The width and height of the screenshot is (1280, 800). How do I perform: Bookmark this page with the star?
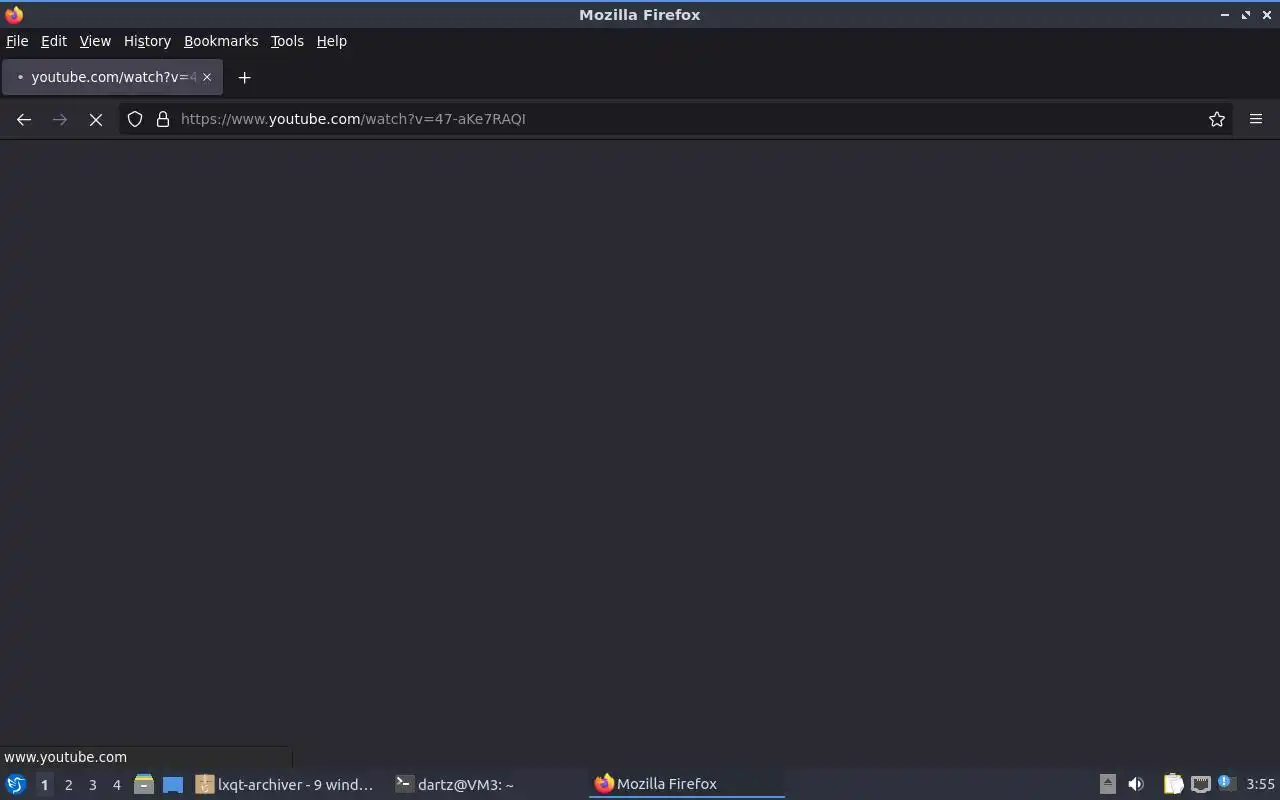[x=1217, y=119]
